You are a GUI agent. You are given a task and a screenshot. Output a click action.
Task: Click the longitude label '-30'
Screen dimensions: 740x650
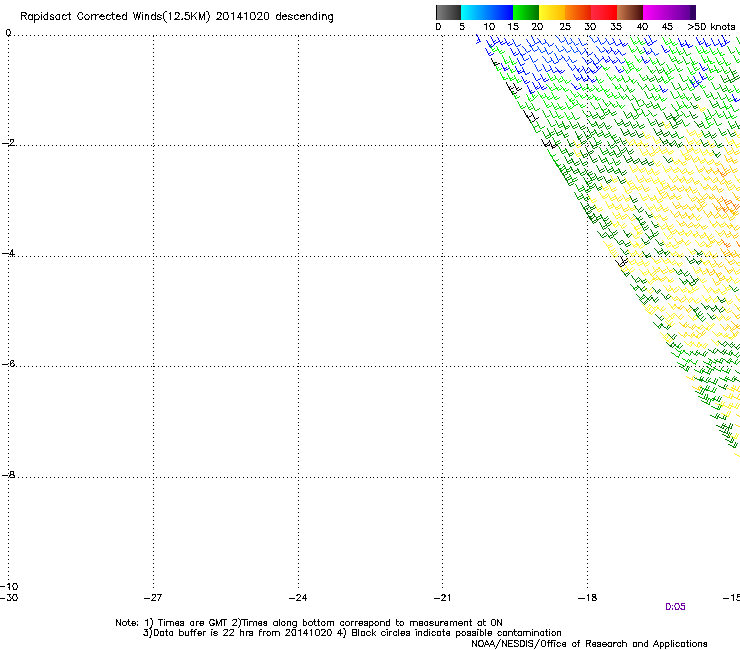[x=9, y=598]
